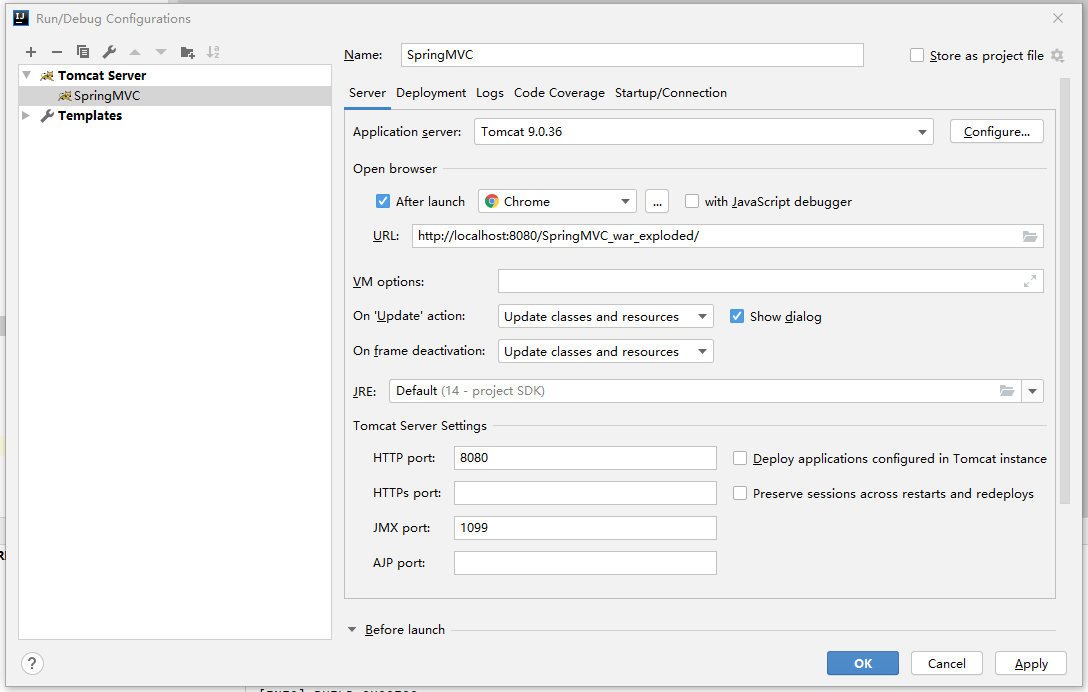The width and height of the screenshot is (1088, 692).
Task: Enable Preserve sessions across restarts and redeploys
Action: click(x=740, y=493)
